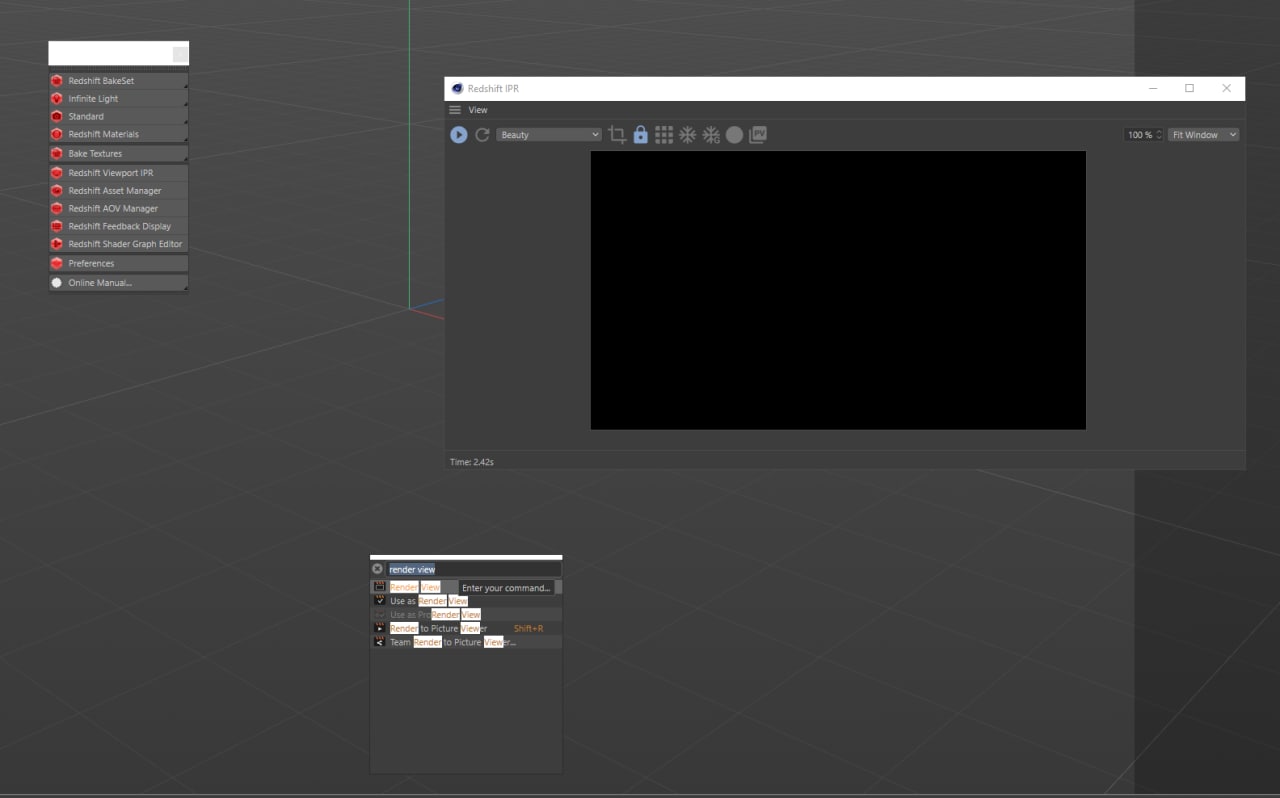The image size is (1280, 798).
Task: Open the Online Manual... entry
Action: pos(118,283)
